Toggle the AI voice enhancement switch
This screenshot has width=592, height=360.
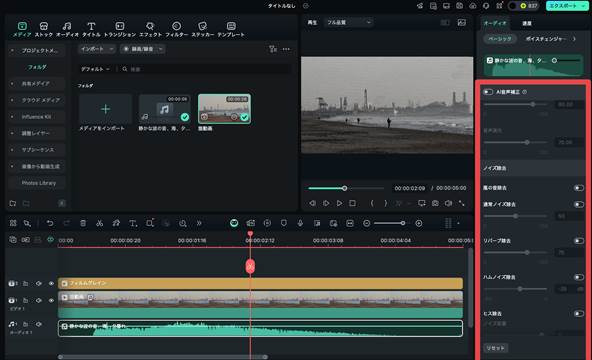488,92
